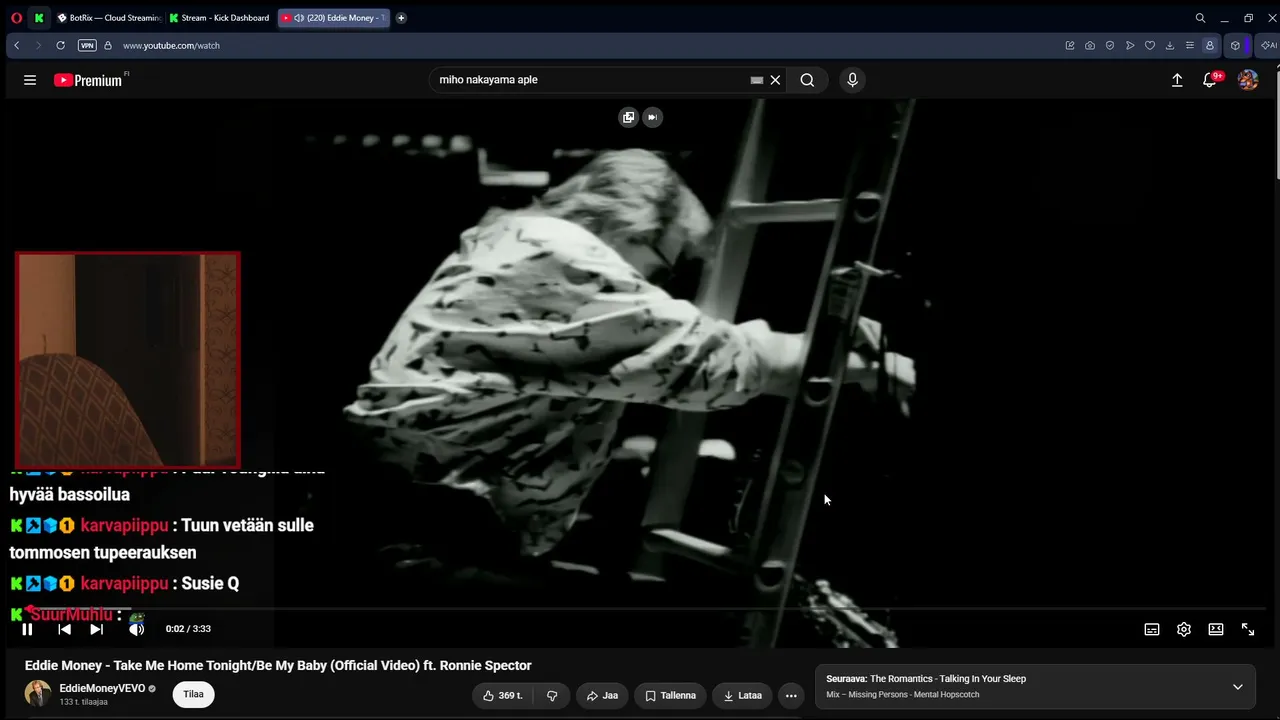
Task: Toggle subtitles on the video player
Action: pyautogui.click(x=1152, y=629)
